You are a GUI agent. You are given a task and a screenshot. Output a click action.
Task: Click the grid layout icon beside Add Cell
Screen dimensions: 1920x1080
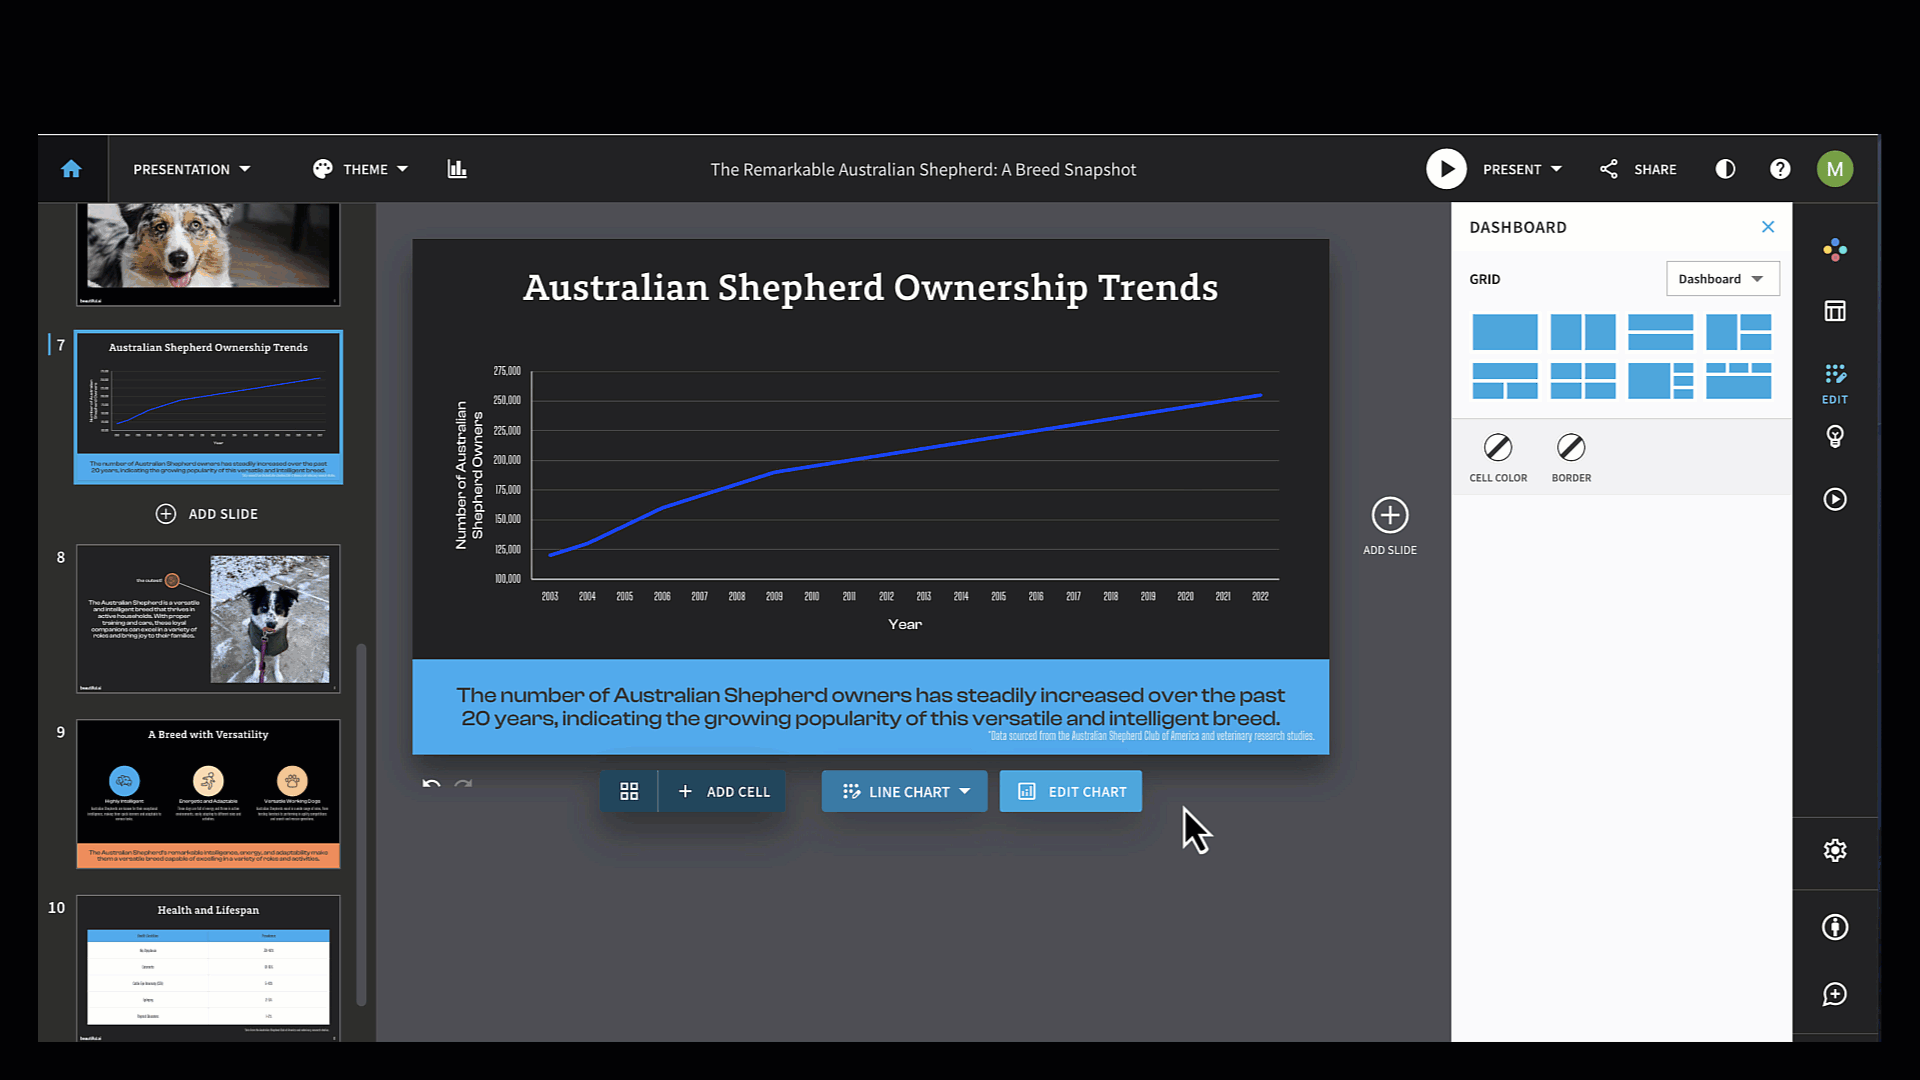point(629,791)
